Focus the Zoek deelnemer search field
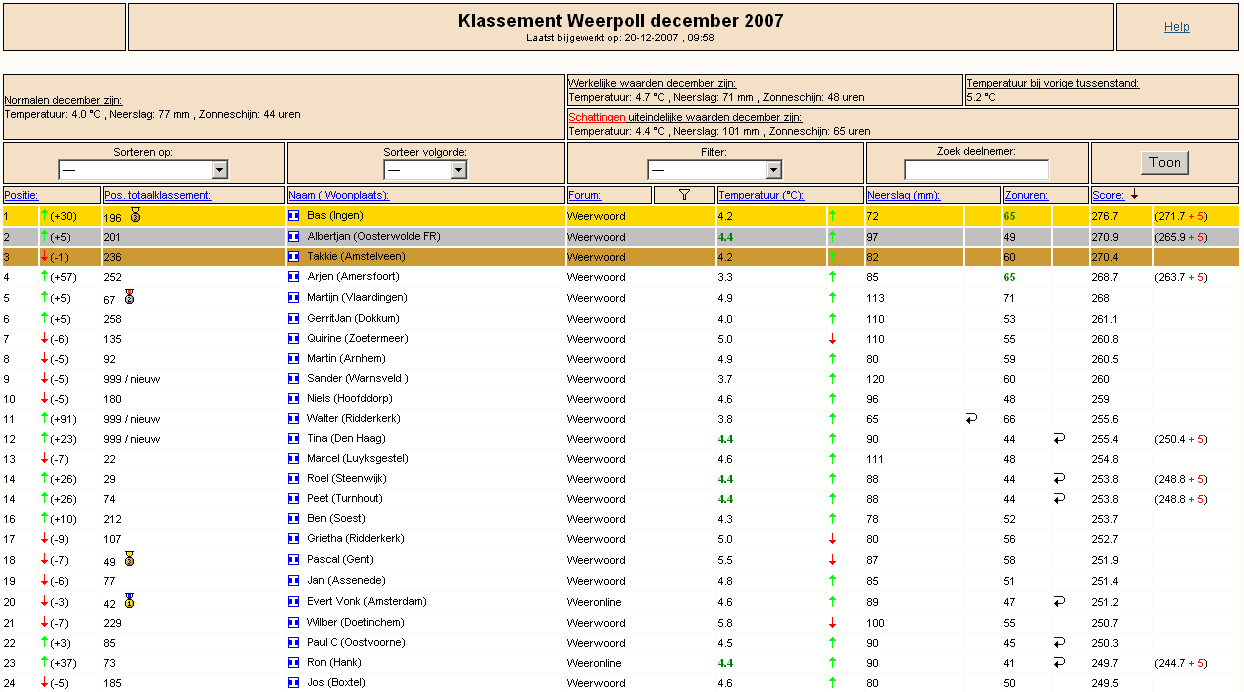This screenshot has height=692, width=1244. (977, 170)
